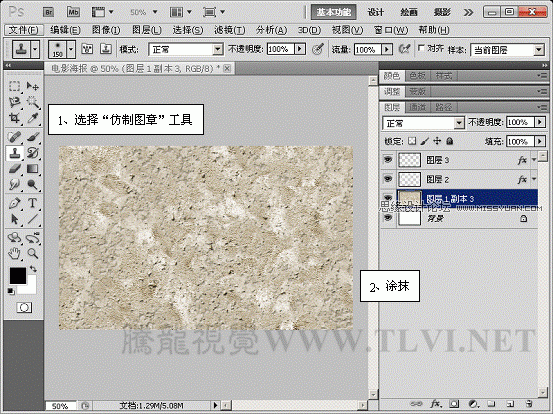This screenshot has height=414, width=553.
Task: Toggle lock layer position
Action: (437, 141)
